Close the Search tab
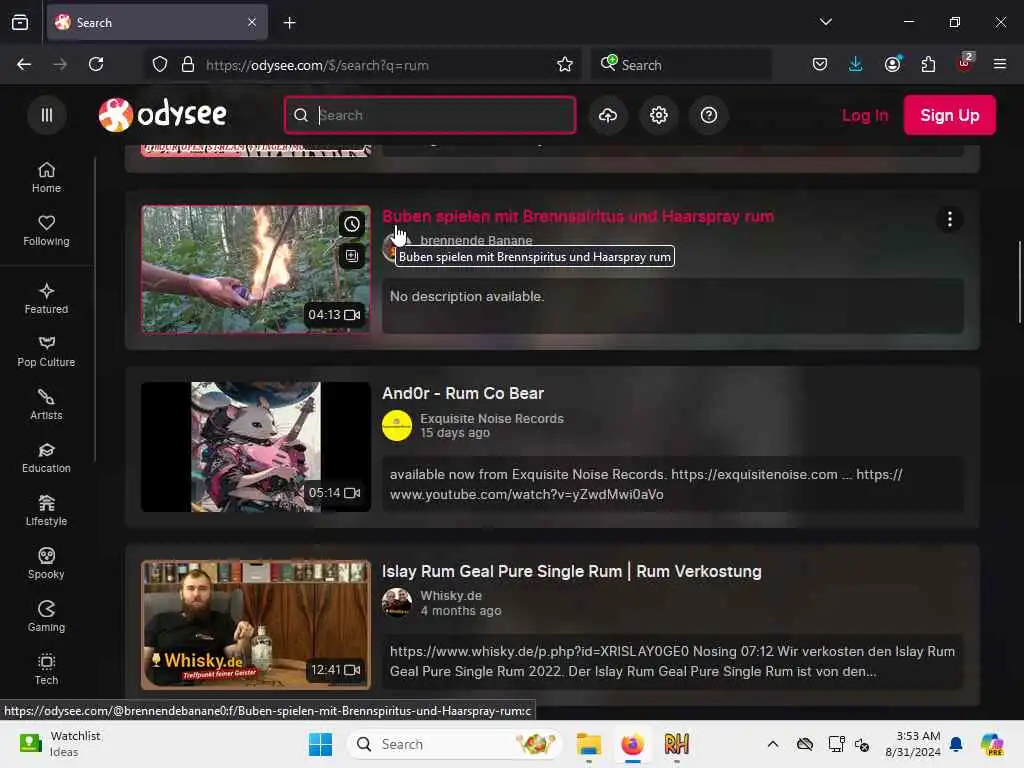Screen dimensions: 1024x768 pyautogui.click(x=252, y=22)
